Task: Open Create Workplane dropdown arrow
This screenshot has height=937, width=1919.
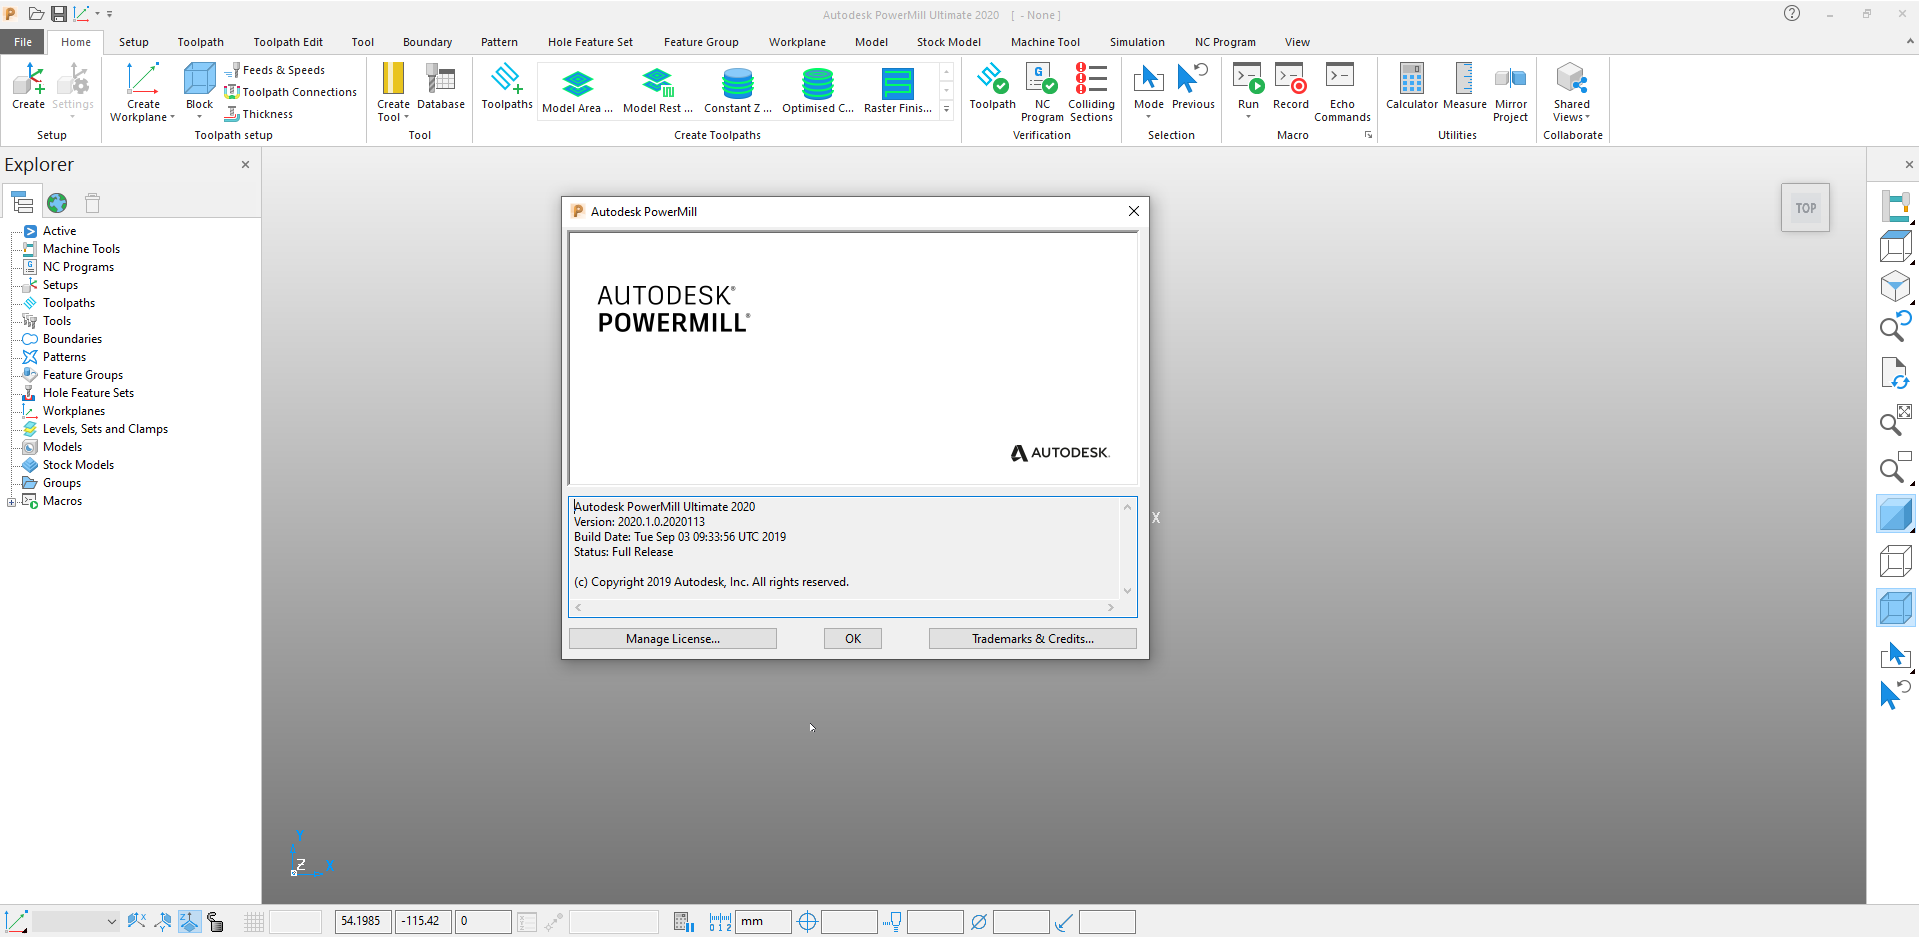Action: [x=172, y=118]
